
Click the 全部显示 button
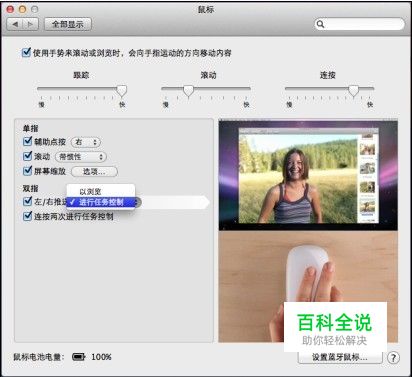(x=68, y=24)
